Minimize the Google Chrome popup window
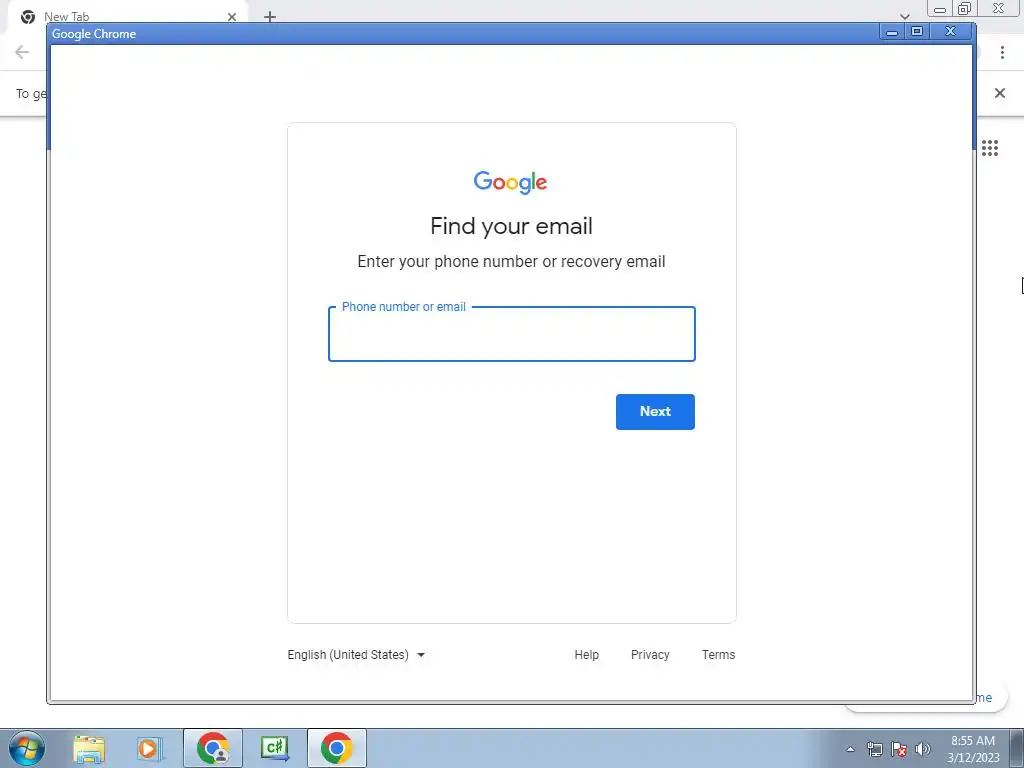This screenshot has height=768, width=1024. (x=891, y=31)
